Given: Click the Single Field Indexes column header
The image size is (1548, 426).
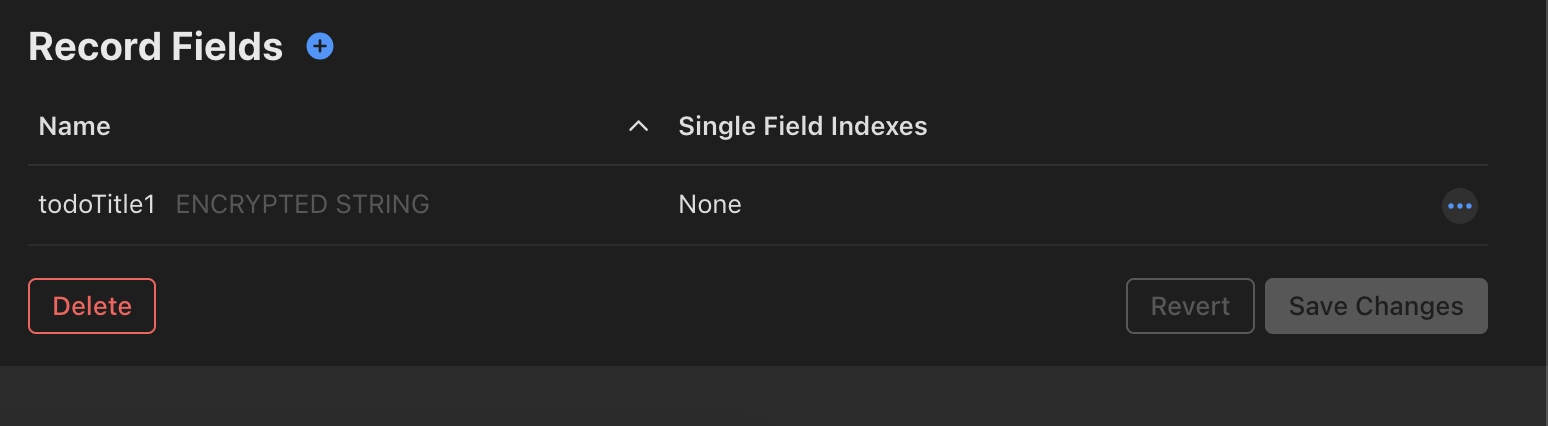Looking at the screenshot, I should pyautogui.click(x=802, y=126).
